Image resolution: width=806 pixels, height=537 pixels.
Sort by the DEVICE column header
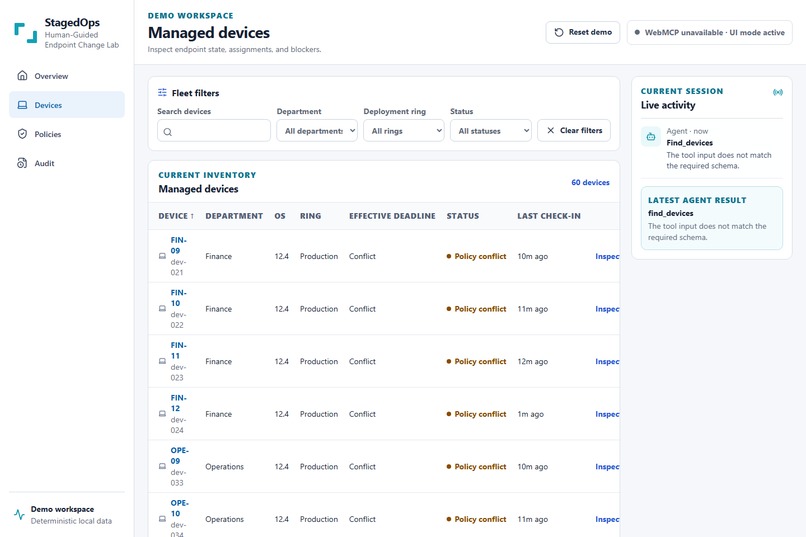(x=176, y=216)
